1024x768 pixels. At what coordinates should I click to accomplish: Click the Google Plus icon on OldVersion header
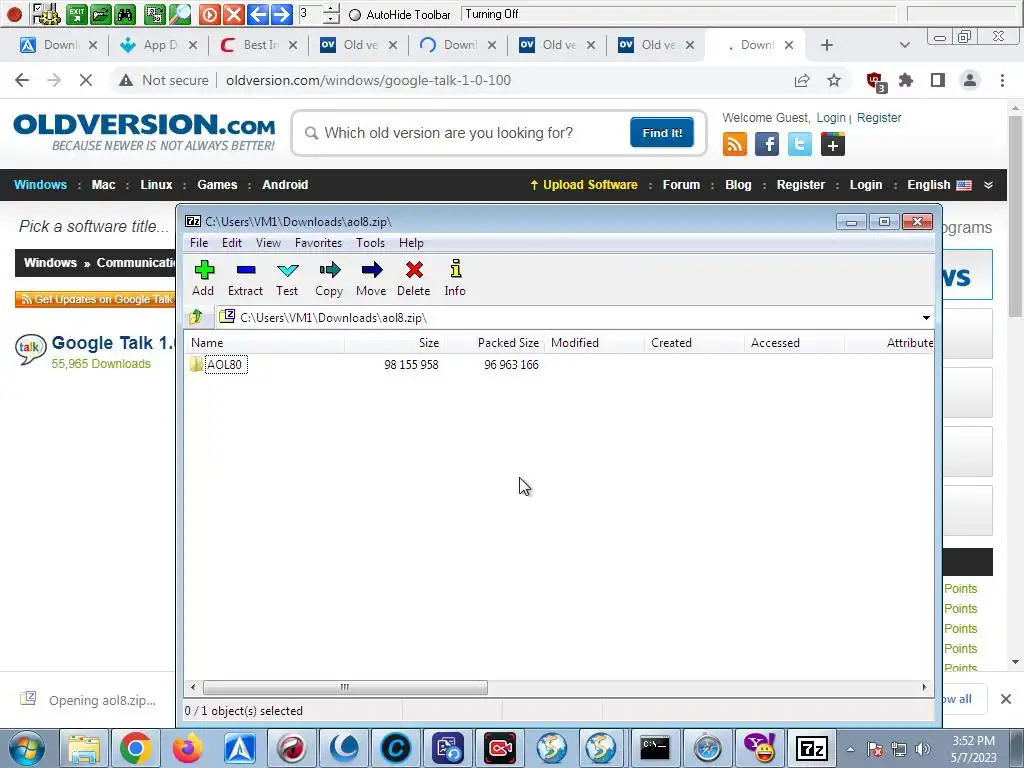click(x=833, y=144)
